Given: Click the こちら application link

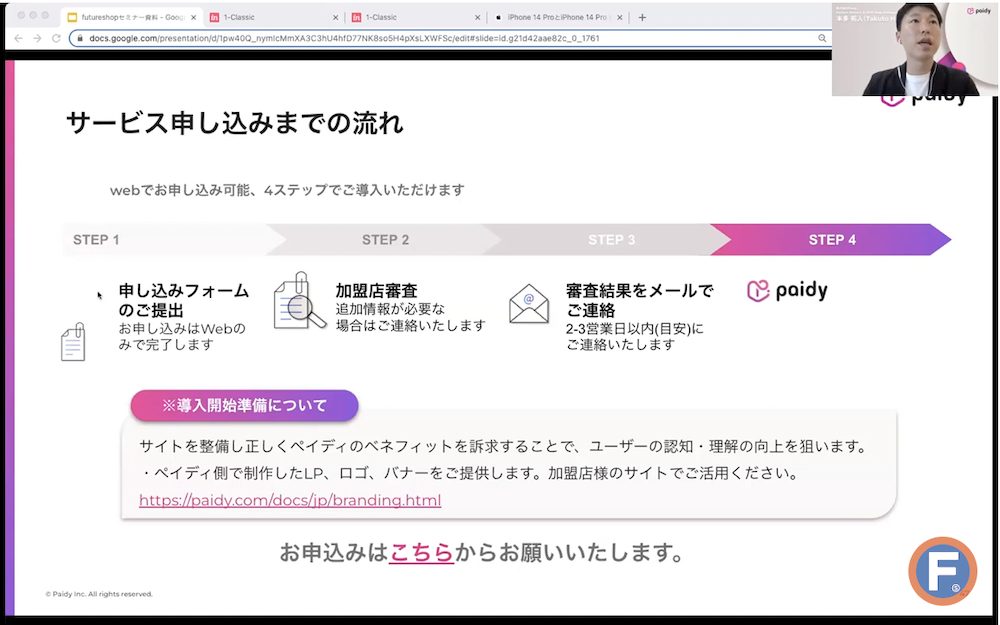Looking at the screenshot, I should (x=421, y=552).
